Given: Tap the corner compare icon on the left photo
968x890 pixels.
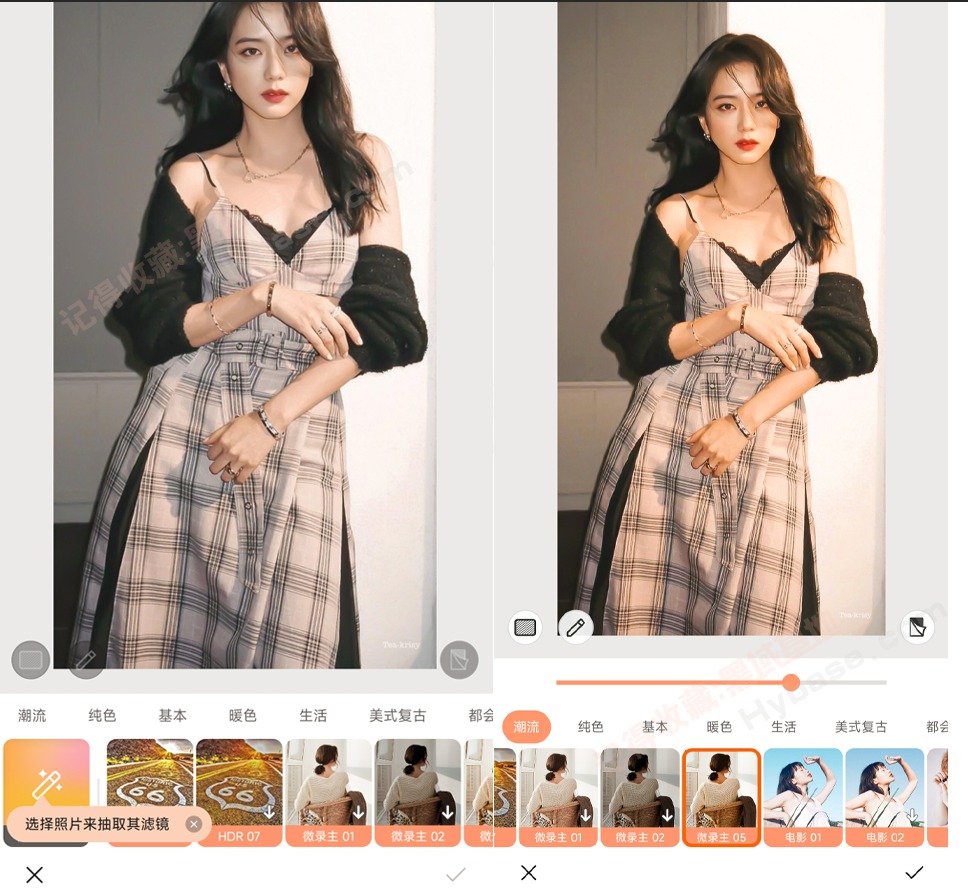Looking at the screenshot, I should click(x=458, y=660).
